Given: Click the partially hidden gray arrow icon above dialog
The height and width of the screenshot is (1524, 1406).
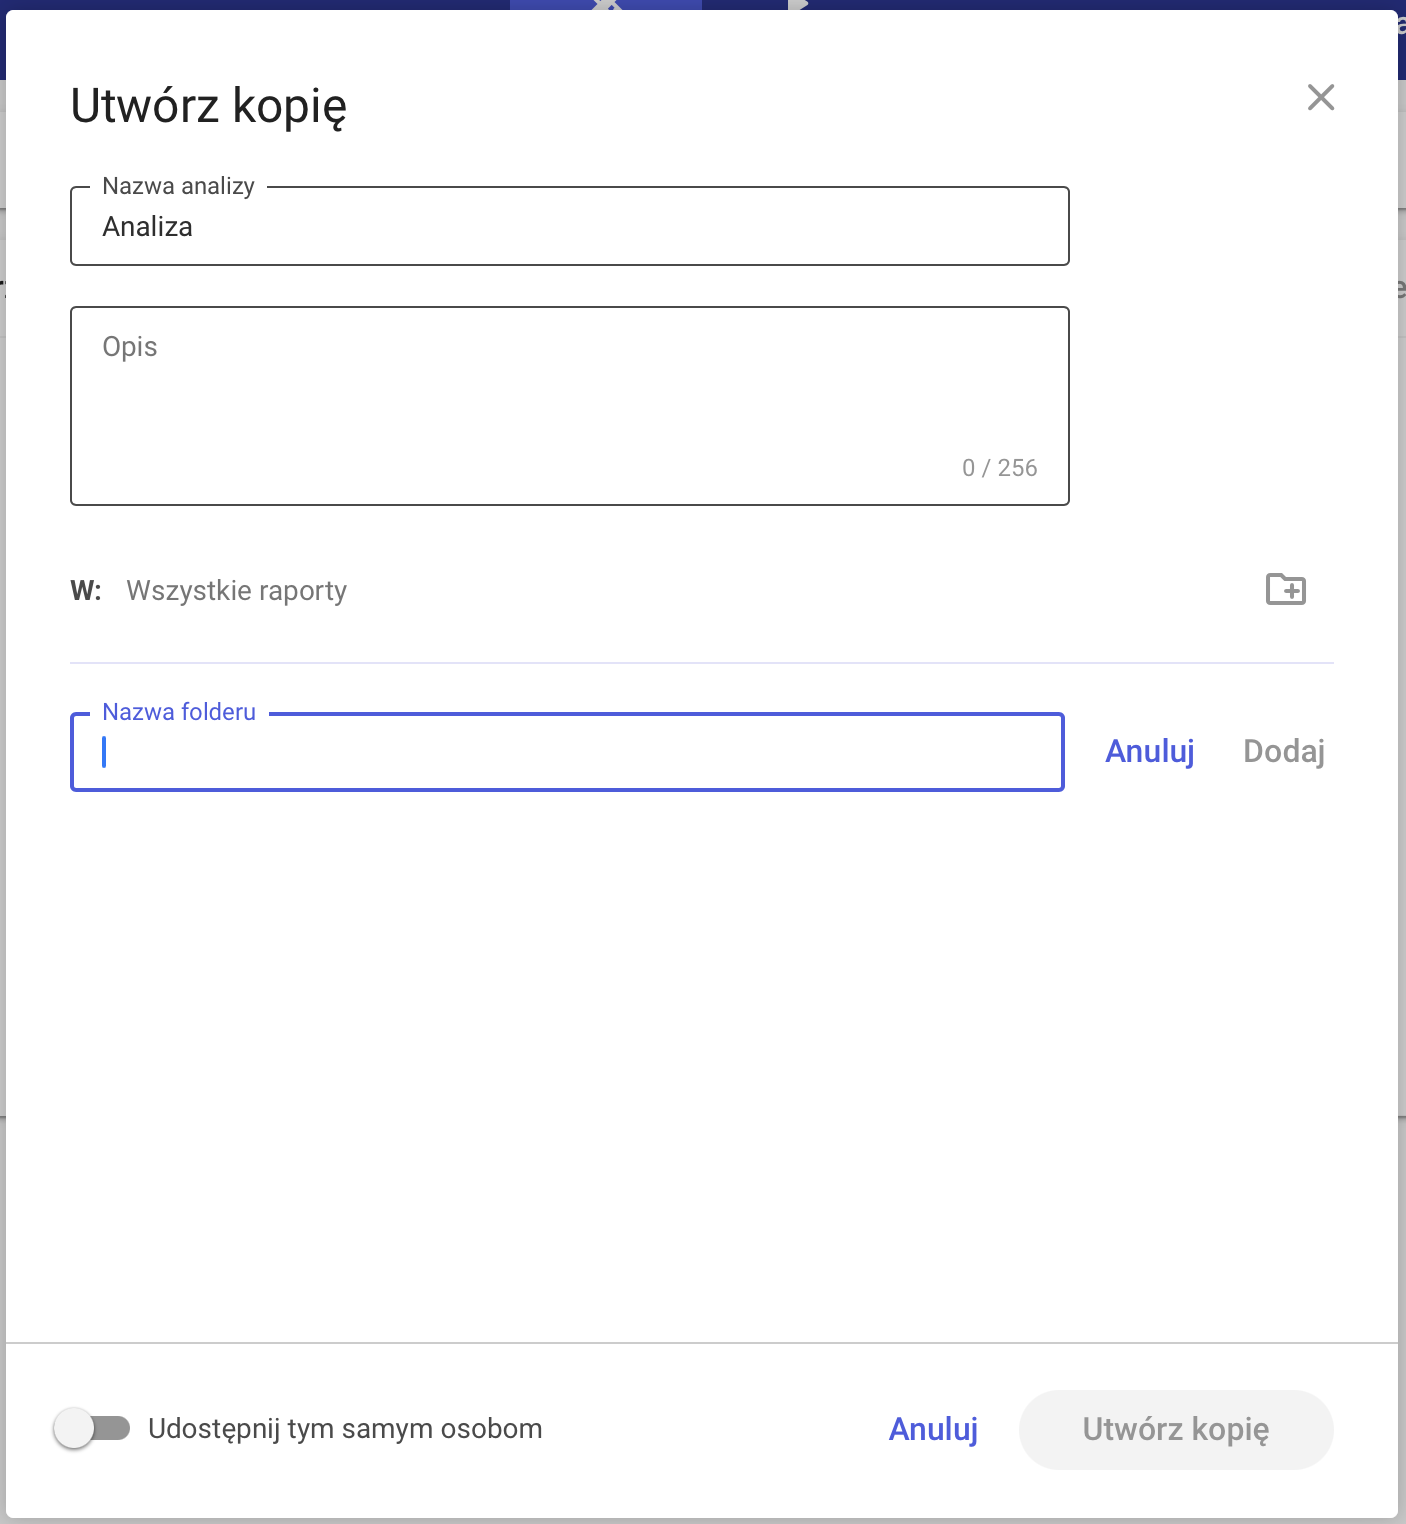Looking at the screenshot, I should (797, 5).
